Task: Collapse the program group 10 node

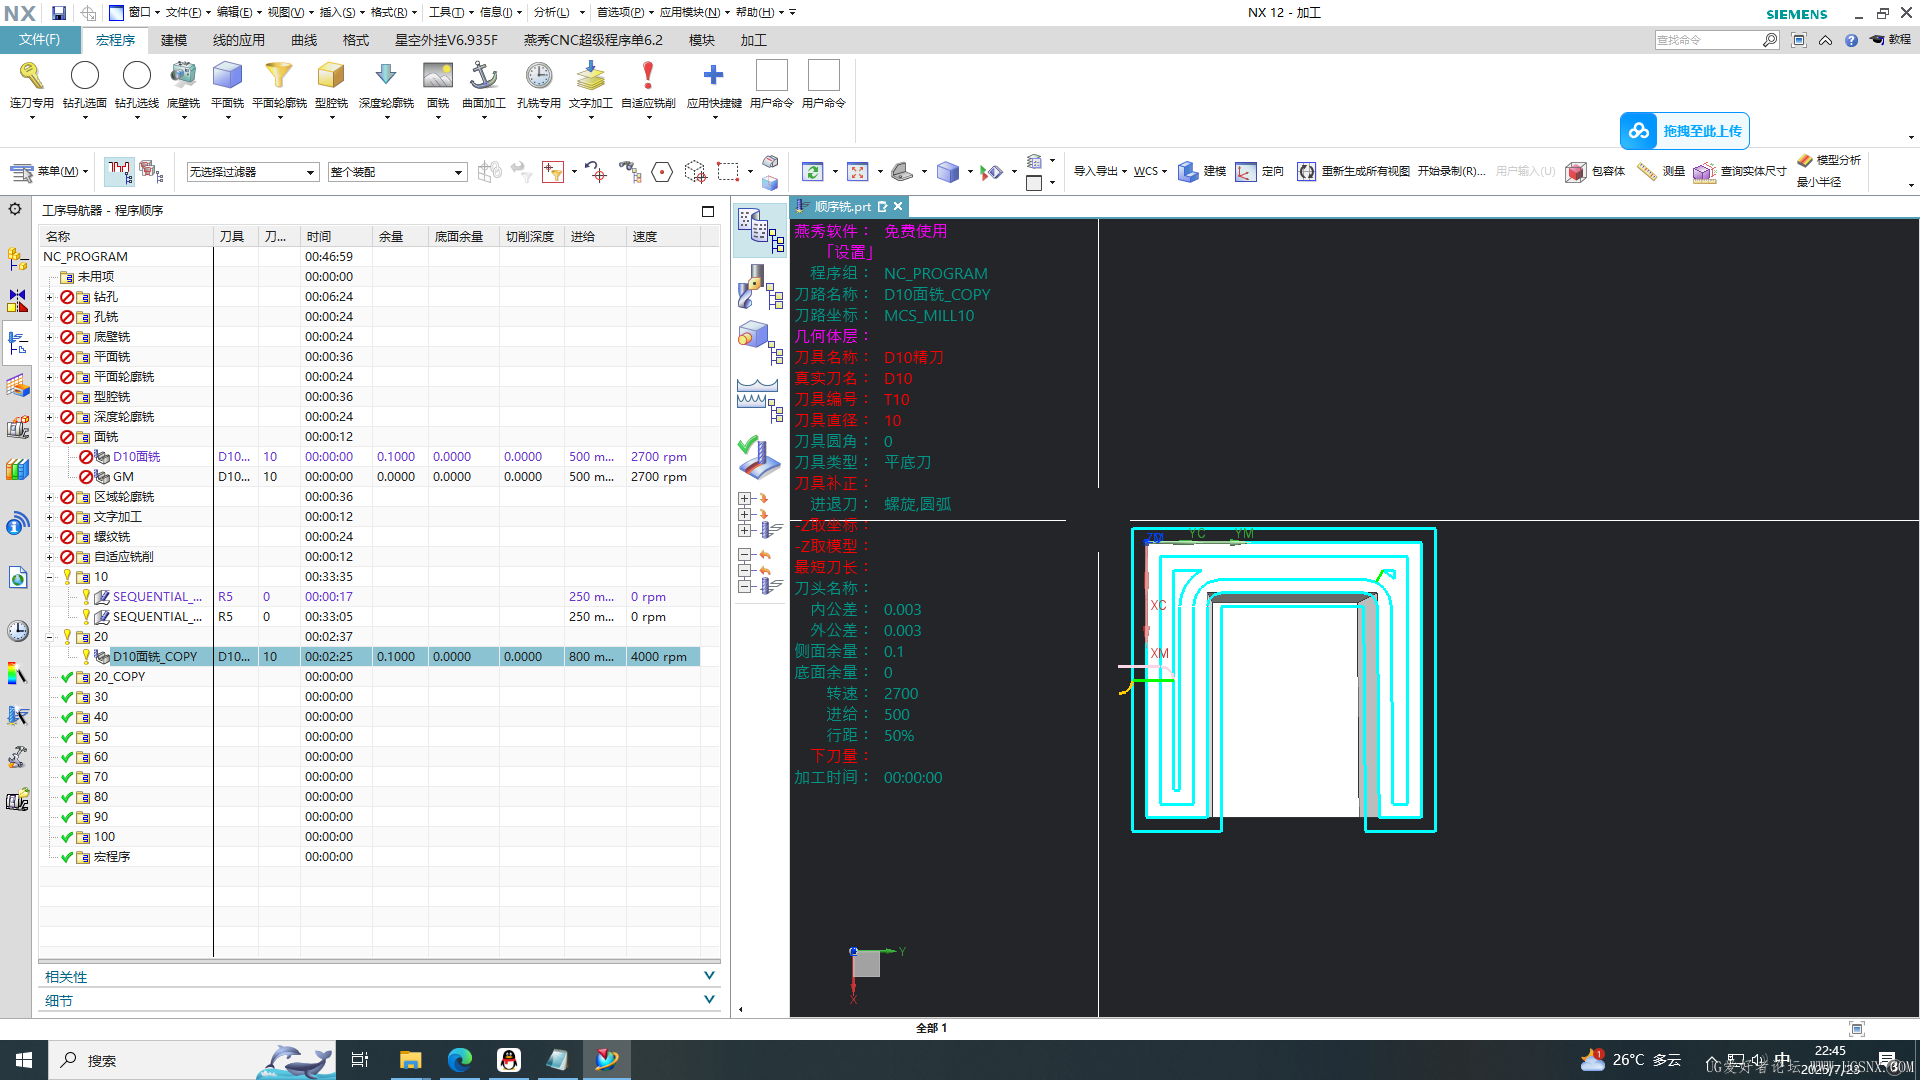Action: click(x=50, y=577)
